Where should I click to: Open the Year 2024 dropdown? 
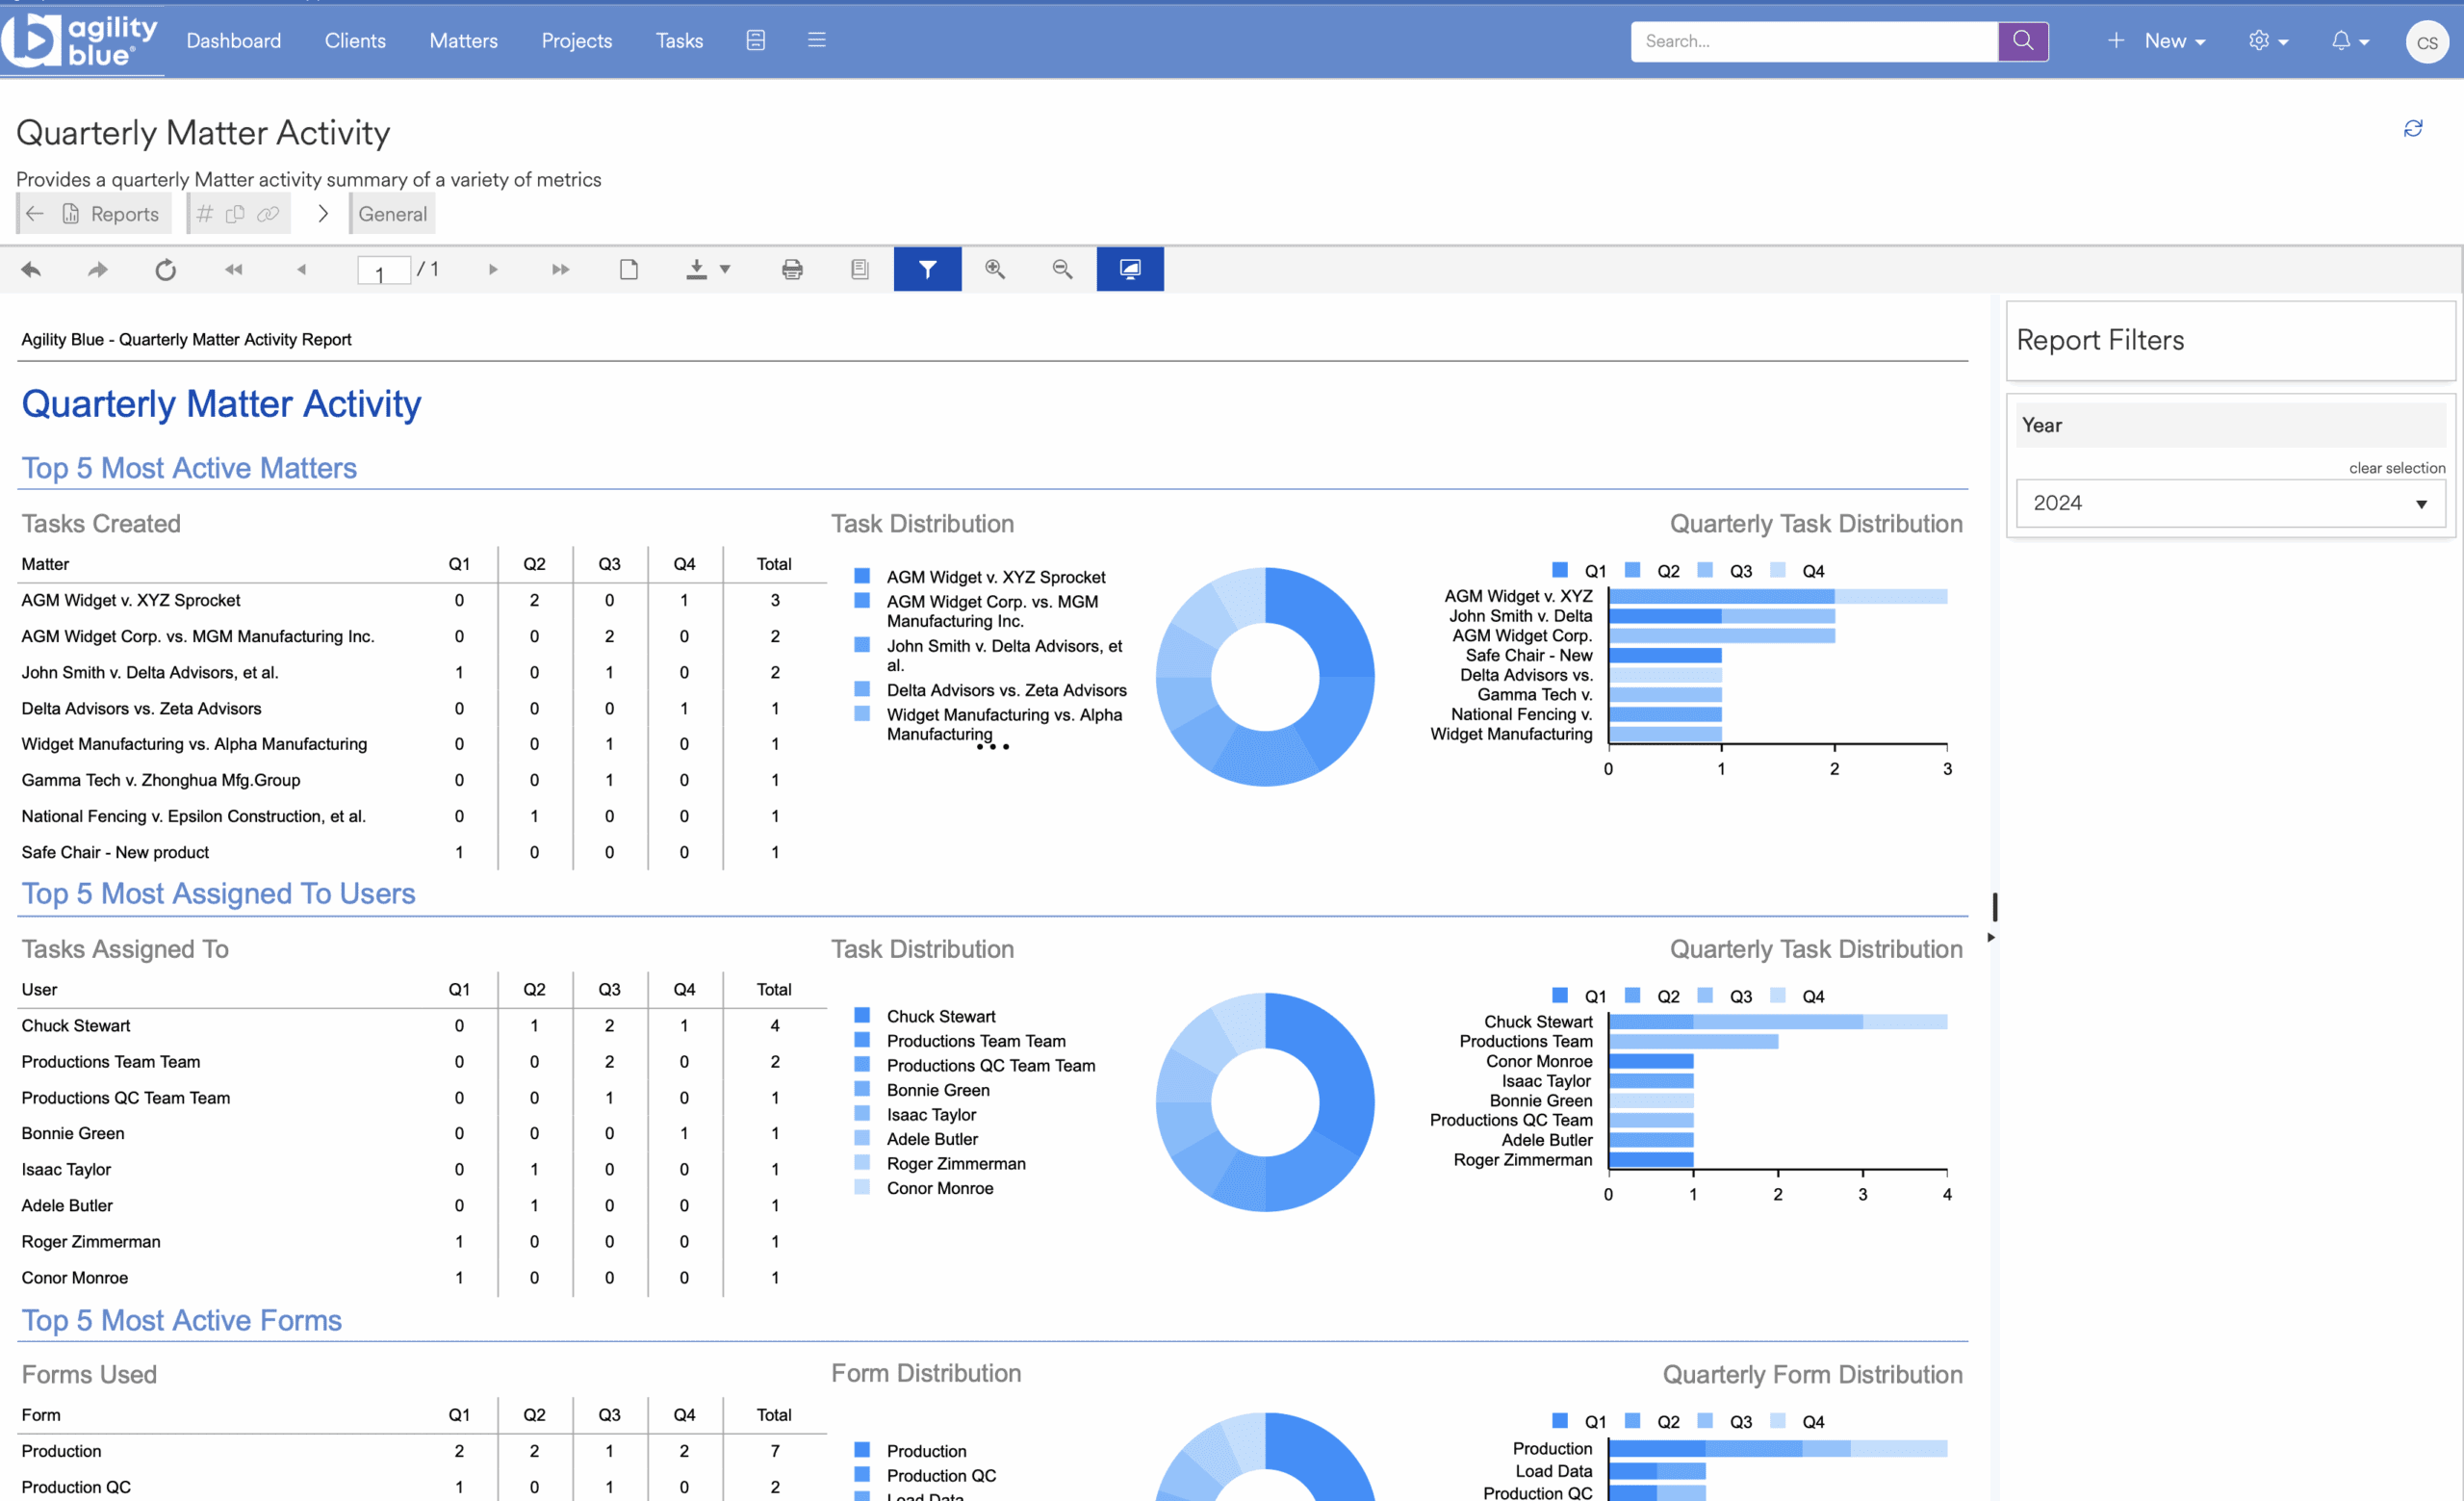tap(2230, 503)
